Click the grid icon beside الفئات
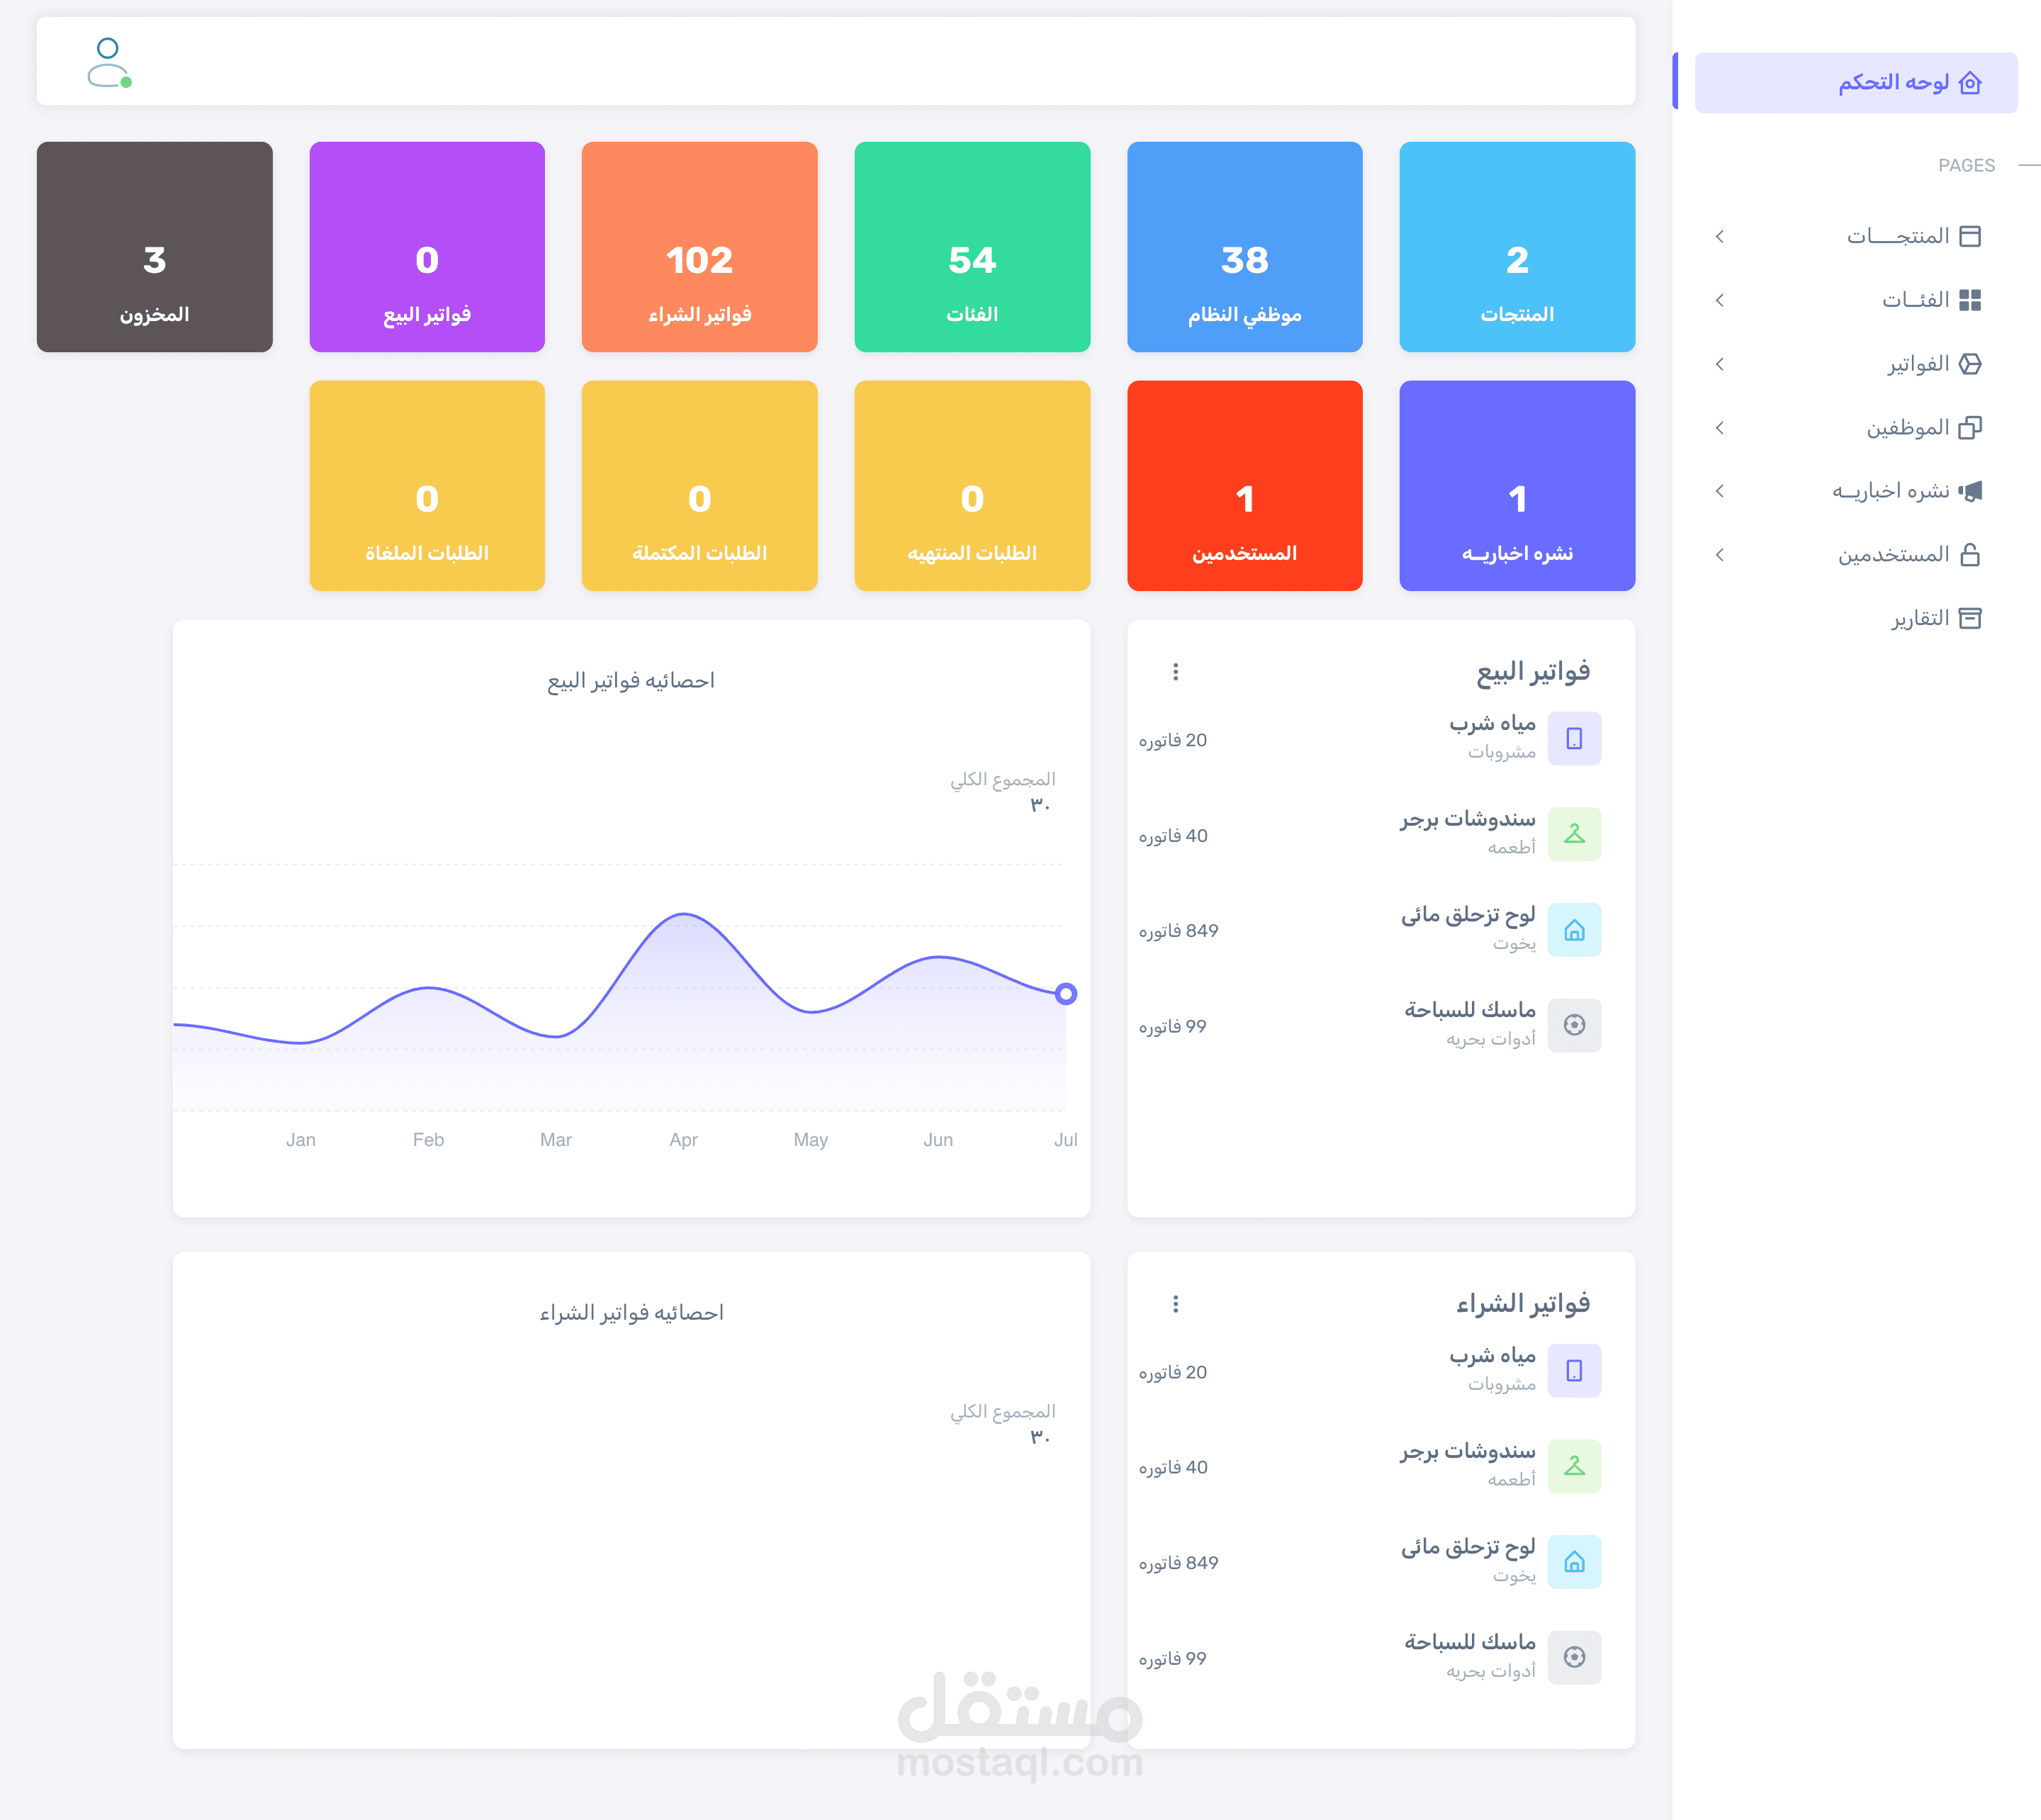The height and width of the screenshot is (1820, 2041). pos(1969,300)
